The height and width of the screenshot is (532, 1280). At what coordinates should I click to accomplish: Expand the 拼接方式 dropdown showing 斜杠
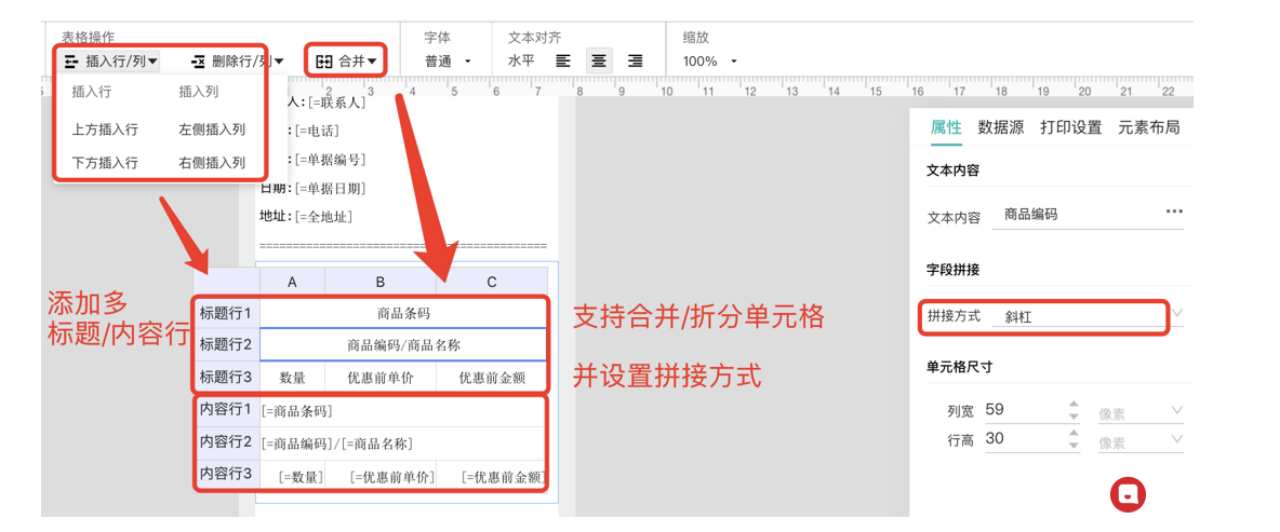(1176, 315)
